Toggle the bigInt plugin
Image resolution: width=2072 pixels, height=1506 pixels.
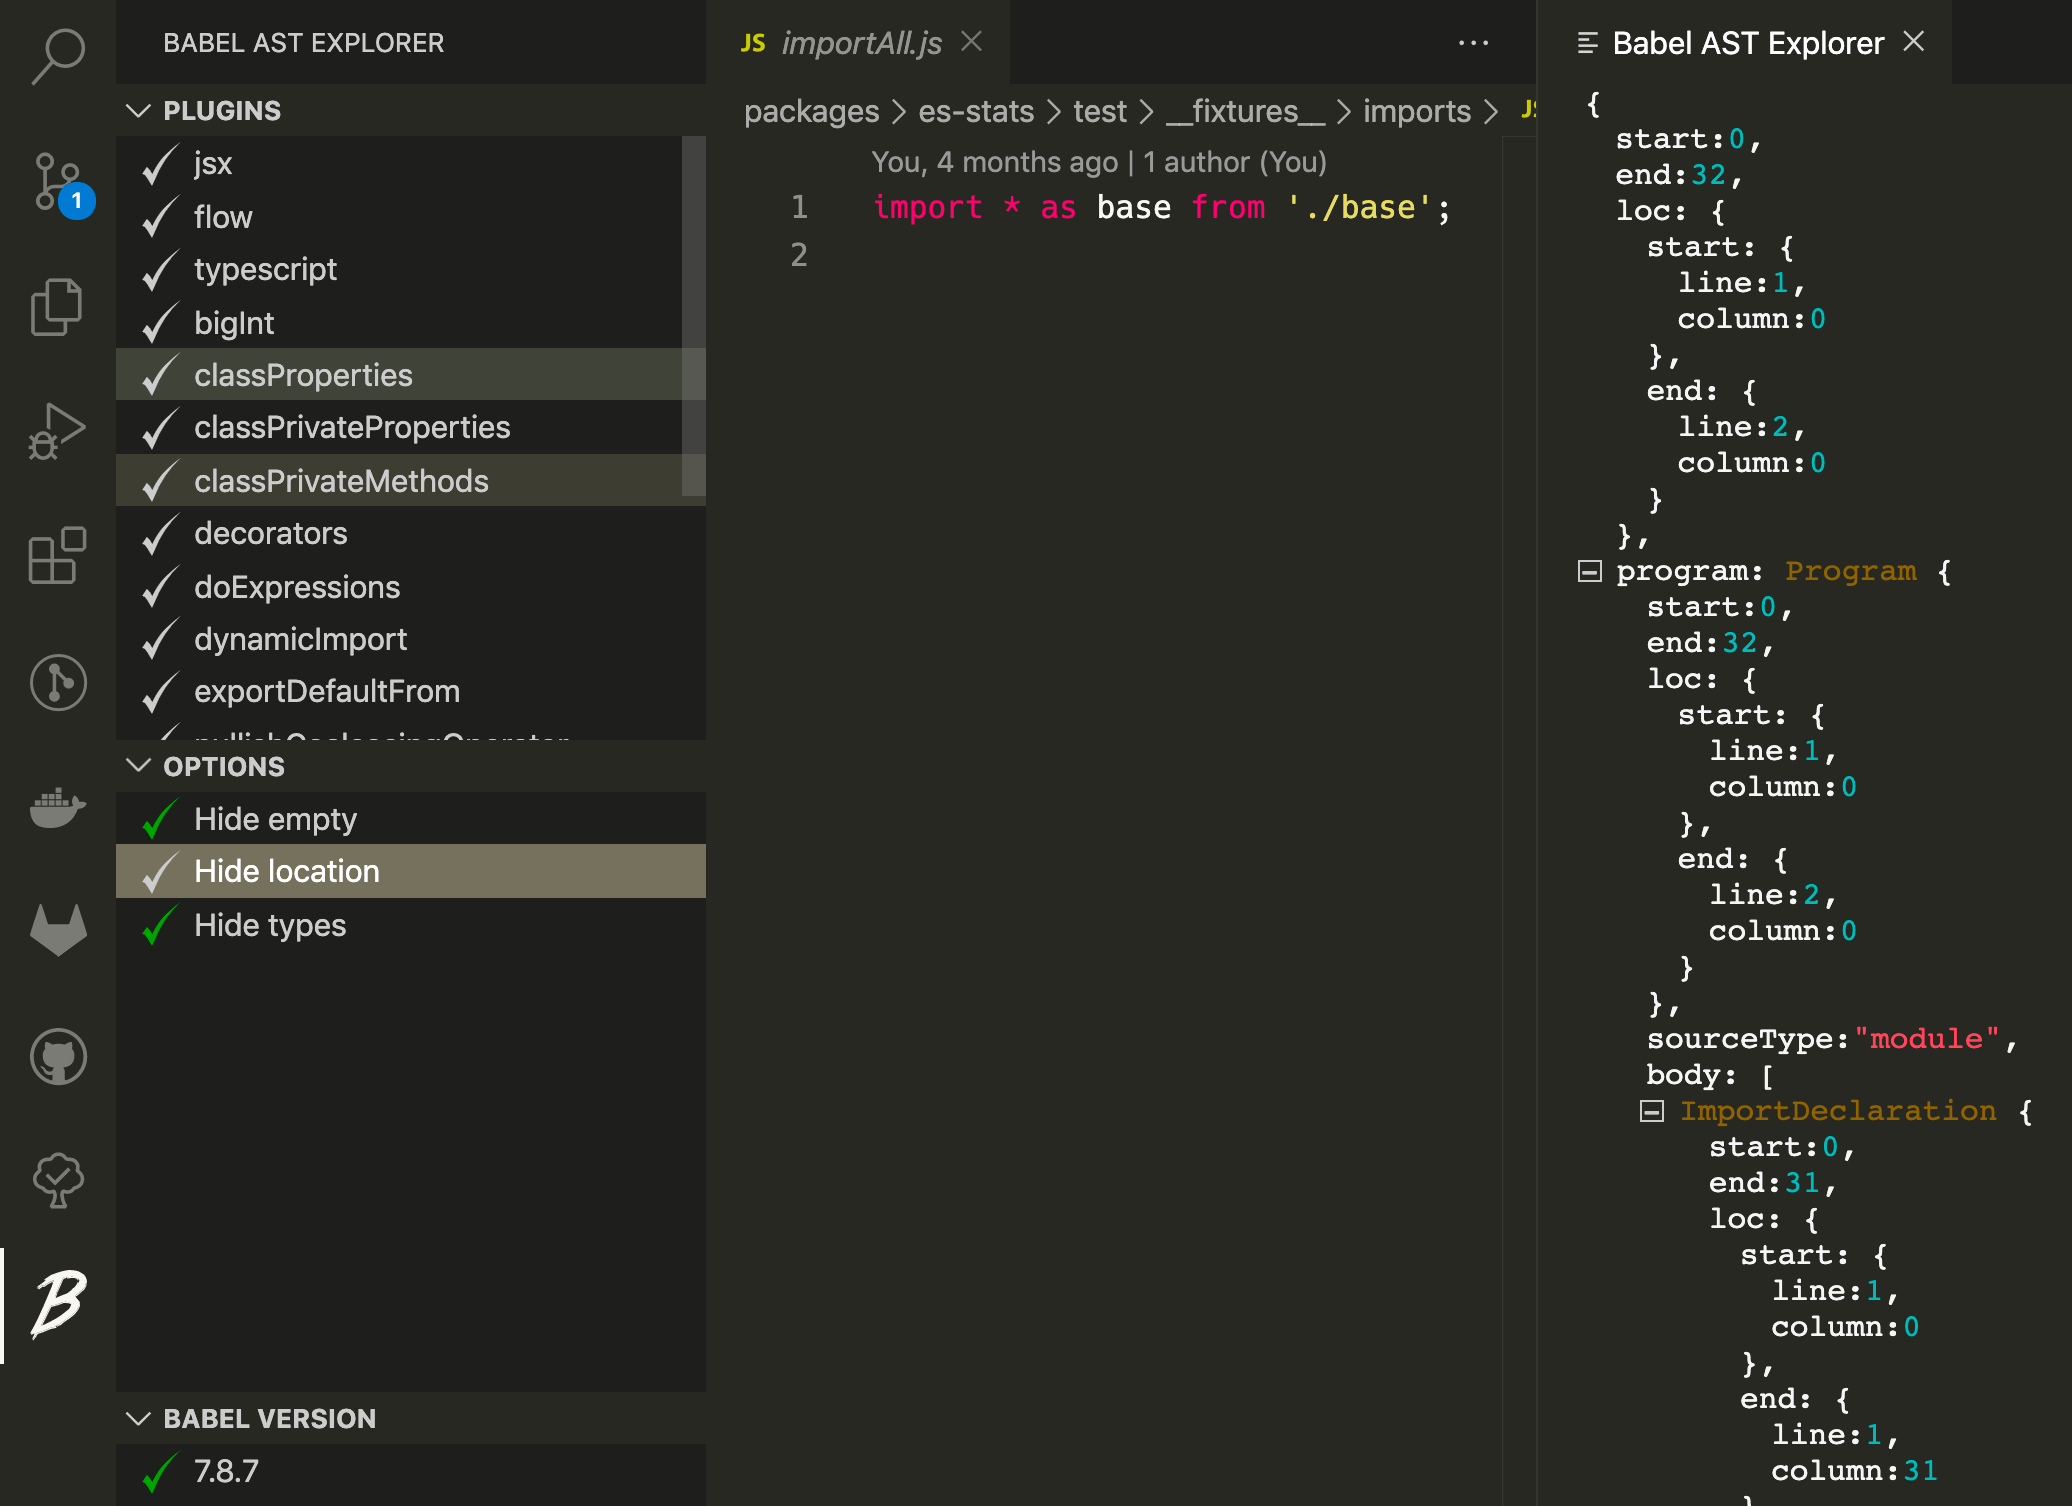pos(411,323)
